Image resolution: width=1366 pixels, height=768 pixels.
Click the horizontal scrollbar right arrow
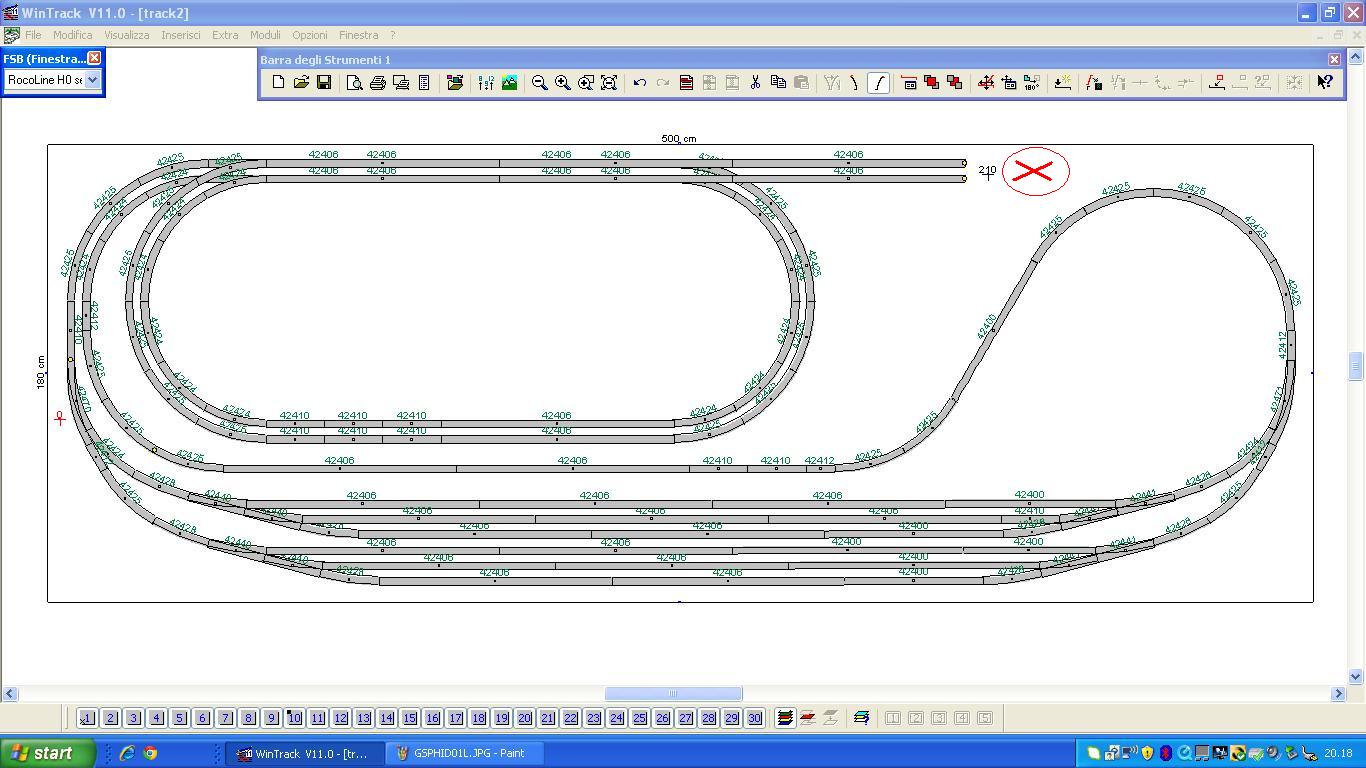click(1338, 693)
